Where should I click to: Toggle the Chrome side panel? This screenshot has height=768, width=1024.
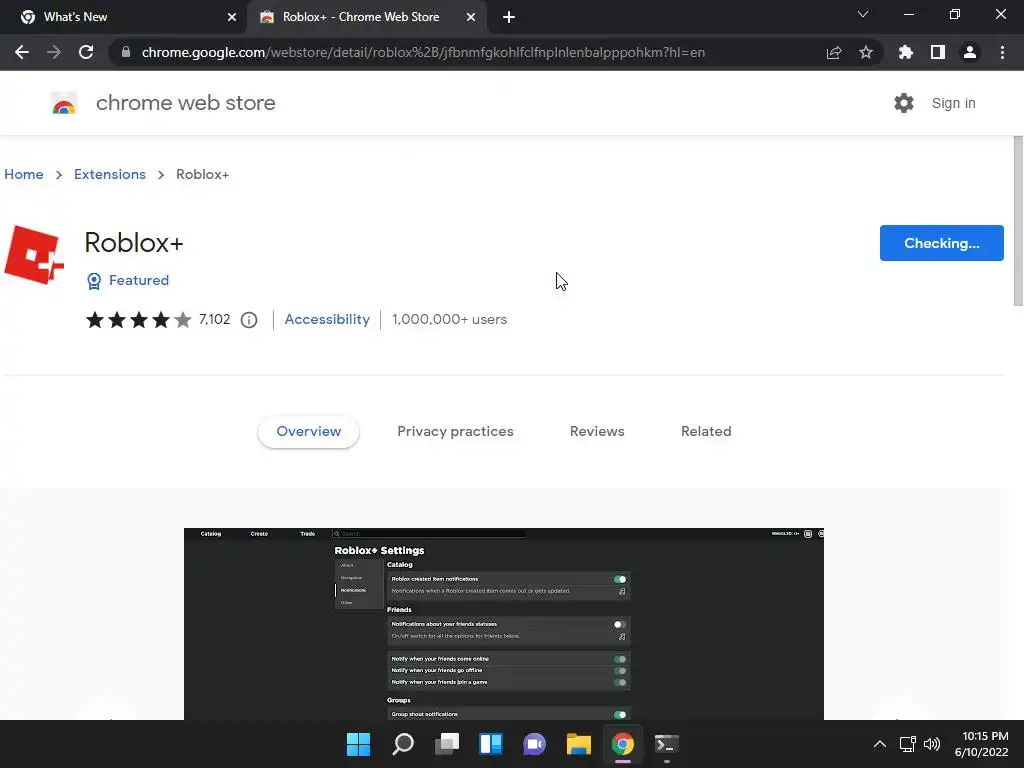(x=938, y=52)
